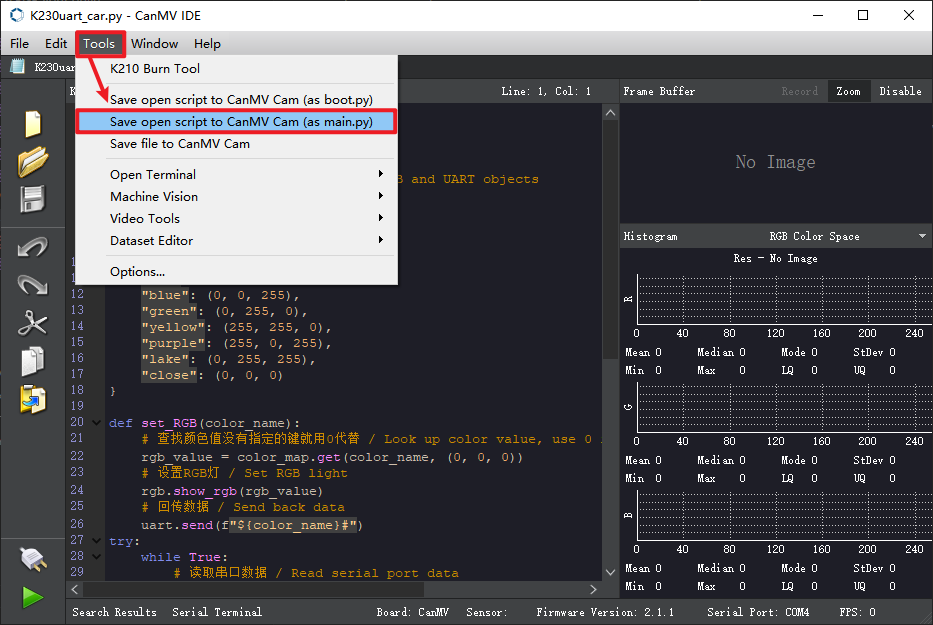Click the K230uart file tab icon
The width and height of the screenshot is (933, 625).
coord(18,66)
